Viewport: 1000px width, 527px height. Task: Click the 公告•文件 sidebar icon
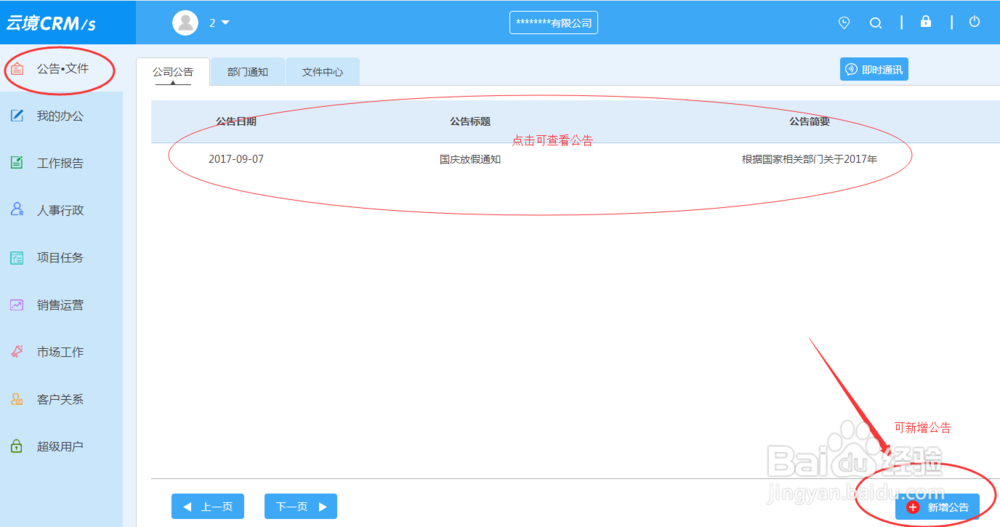(x=17, y=69)
